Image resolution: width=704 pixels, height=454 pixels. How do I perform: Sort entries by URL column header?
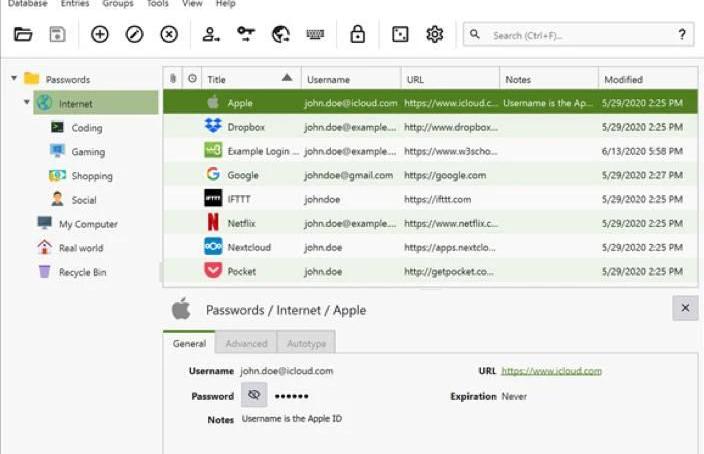pos(450,79)
